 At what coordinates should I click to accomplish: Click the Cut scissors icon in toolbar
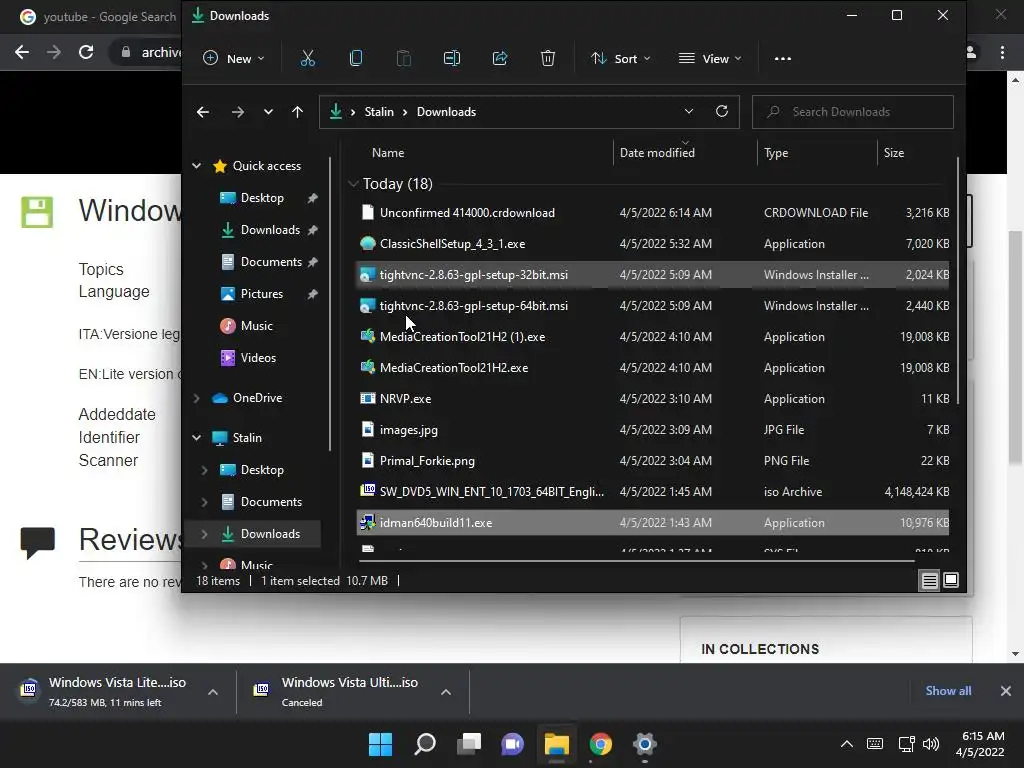point(308,59)
